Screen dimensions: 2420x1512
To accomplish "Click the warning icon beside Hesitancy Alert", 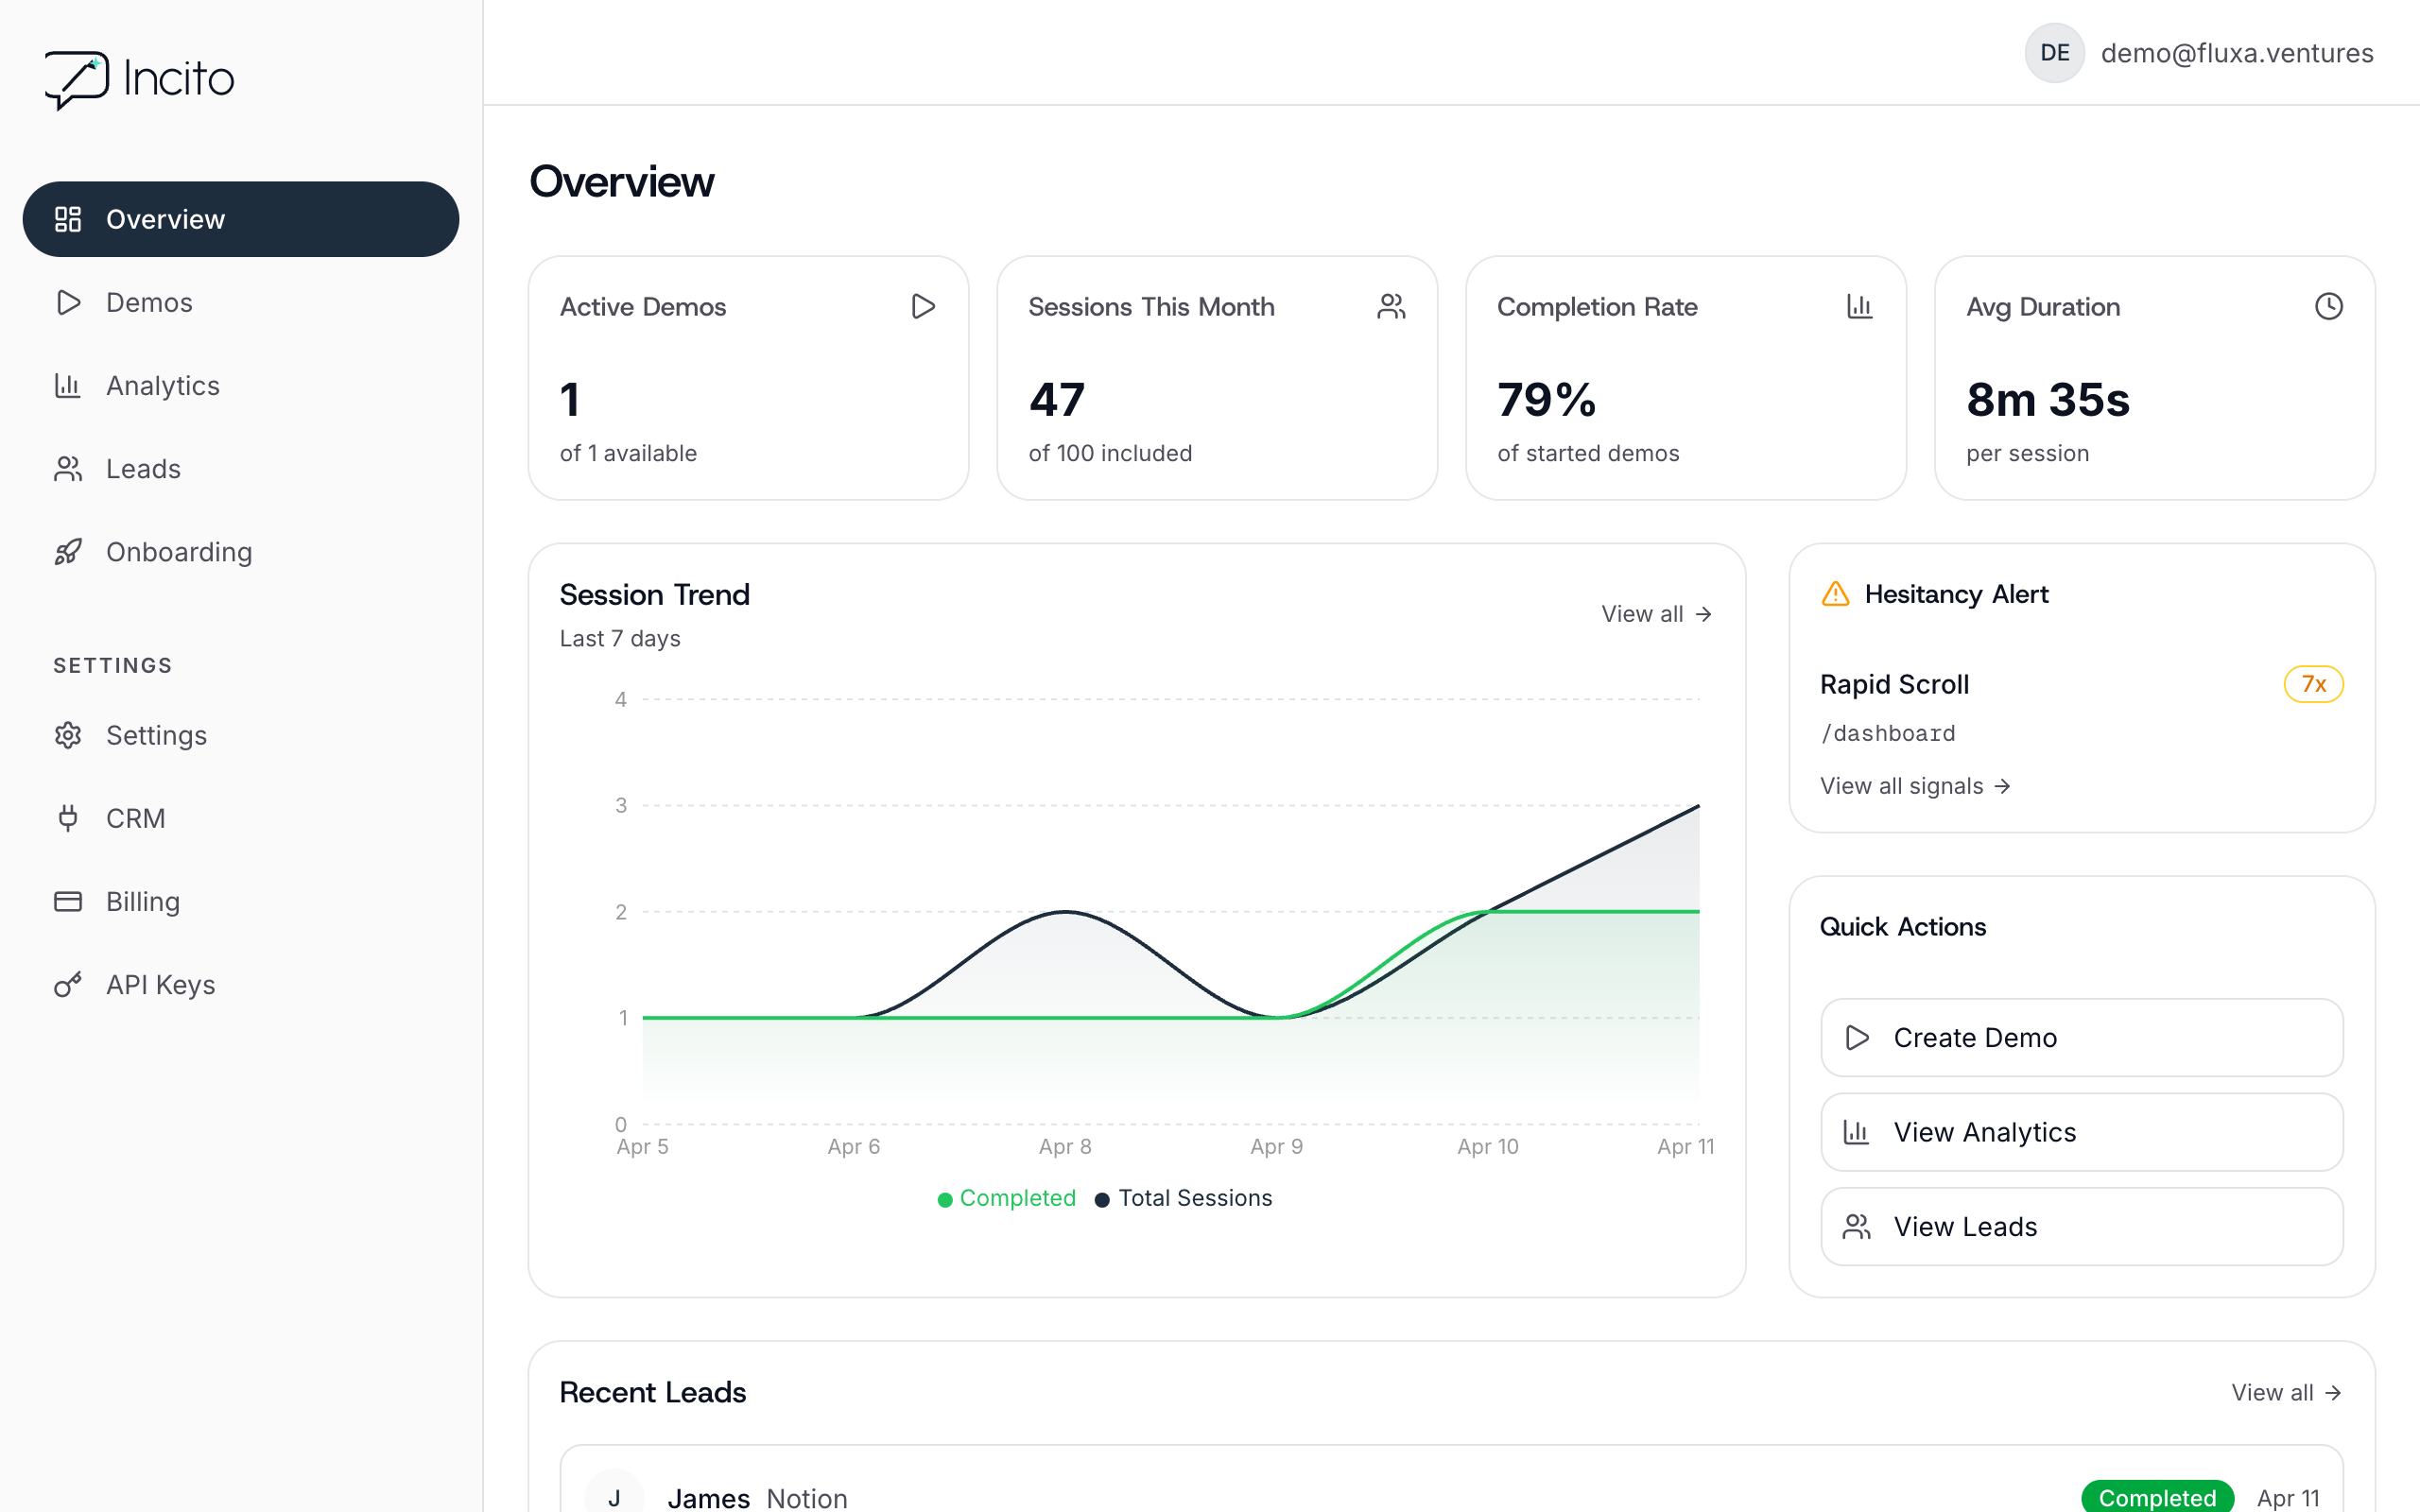I will click(x=1835, y=594).
